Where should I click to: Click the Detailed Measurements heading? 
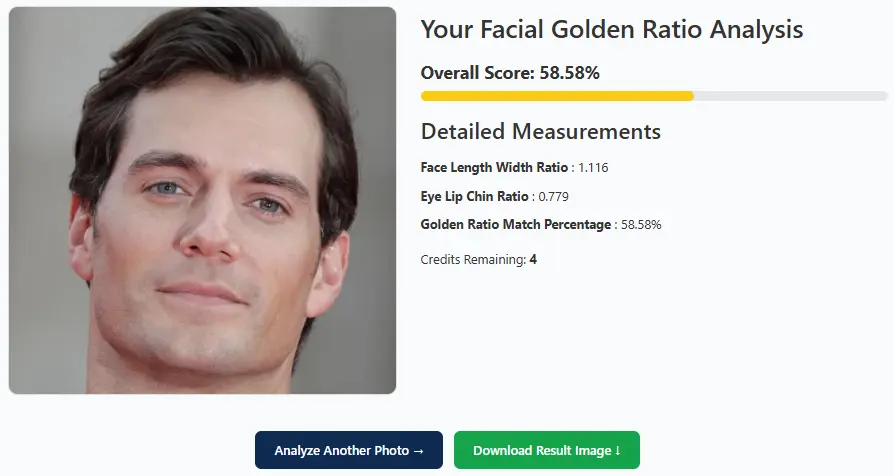pyautogui.click(x=540, y=131)
